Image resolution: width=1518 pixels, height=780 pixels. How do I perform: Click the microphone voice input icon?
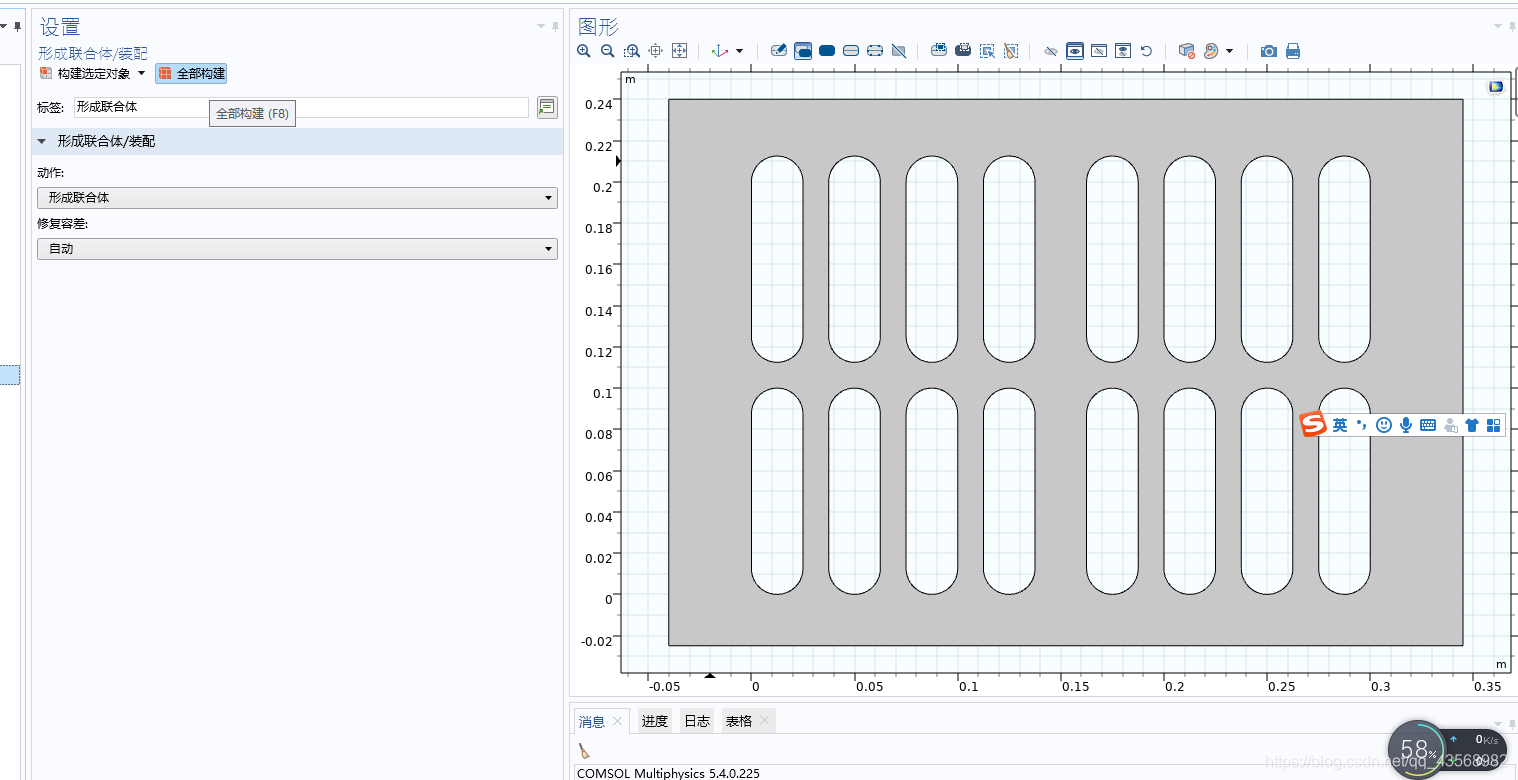pyautogui.click(x=1406, y=425)
